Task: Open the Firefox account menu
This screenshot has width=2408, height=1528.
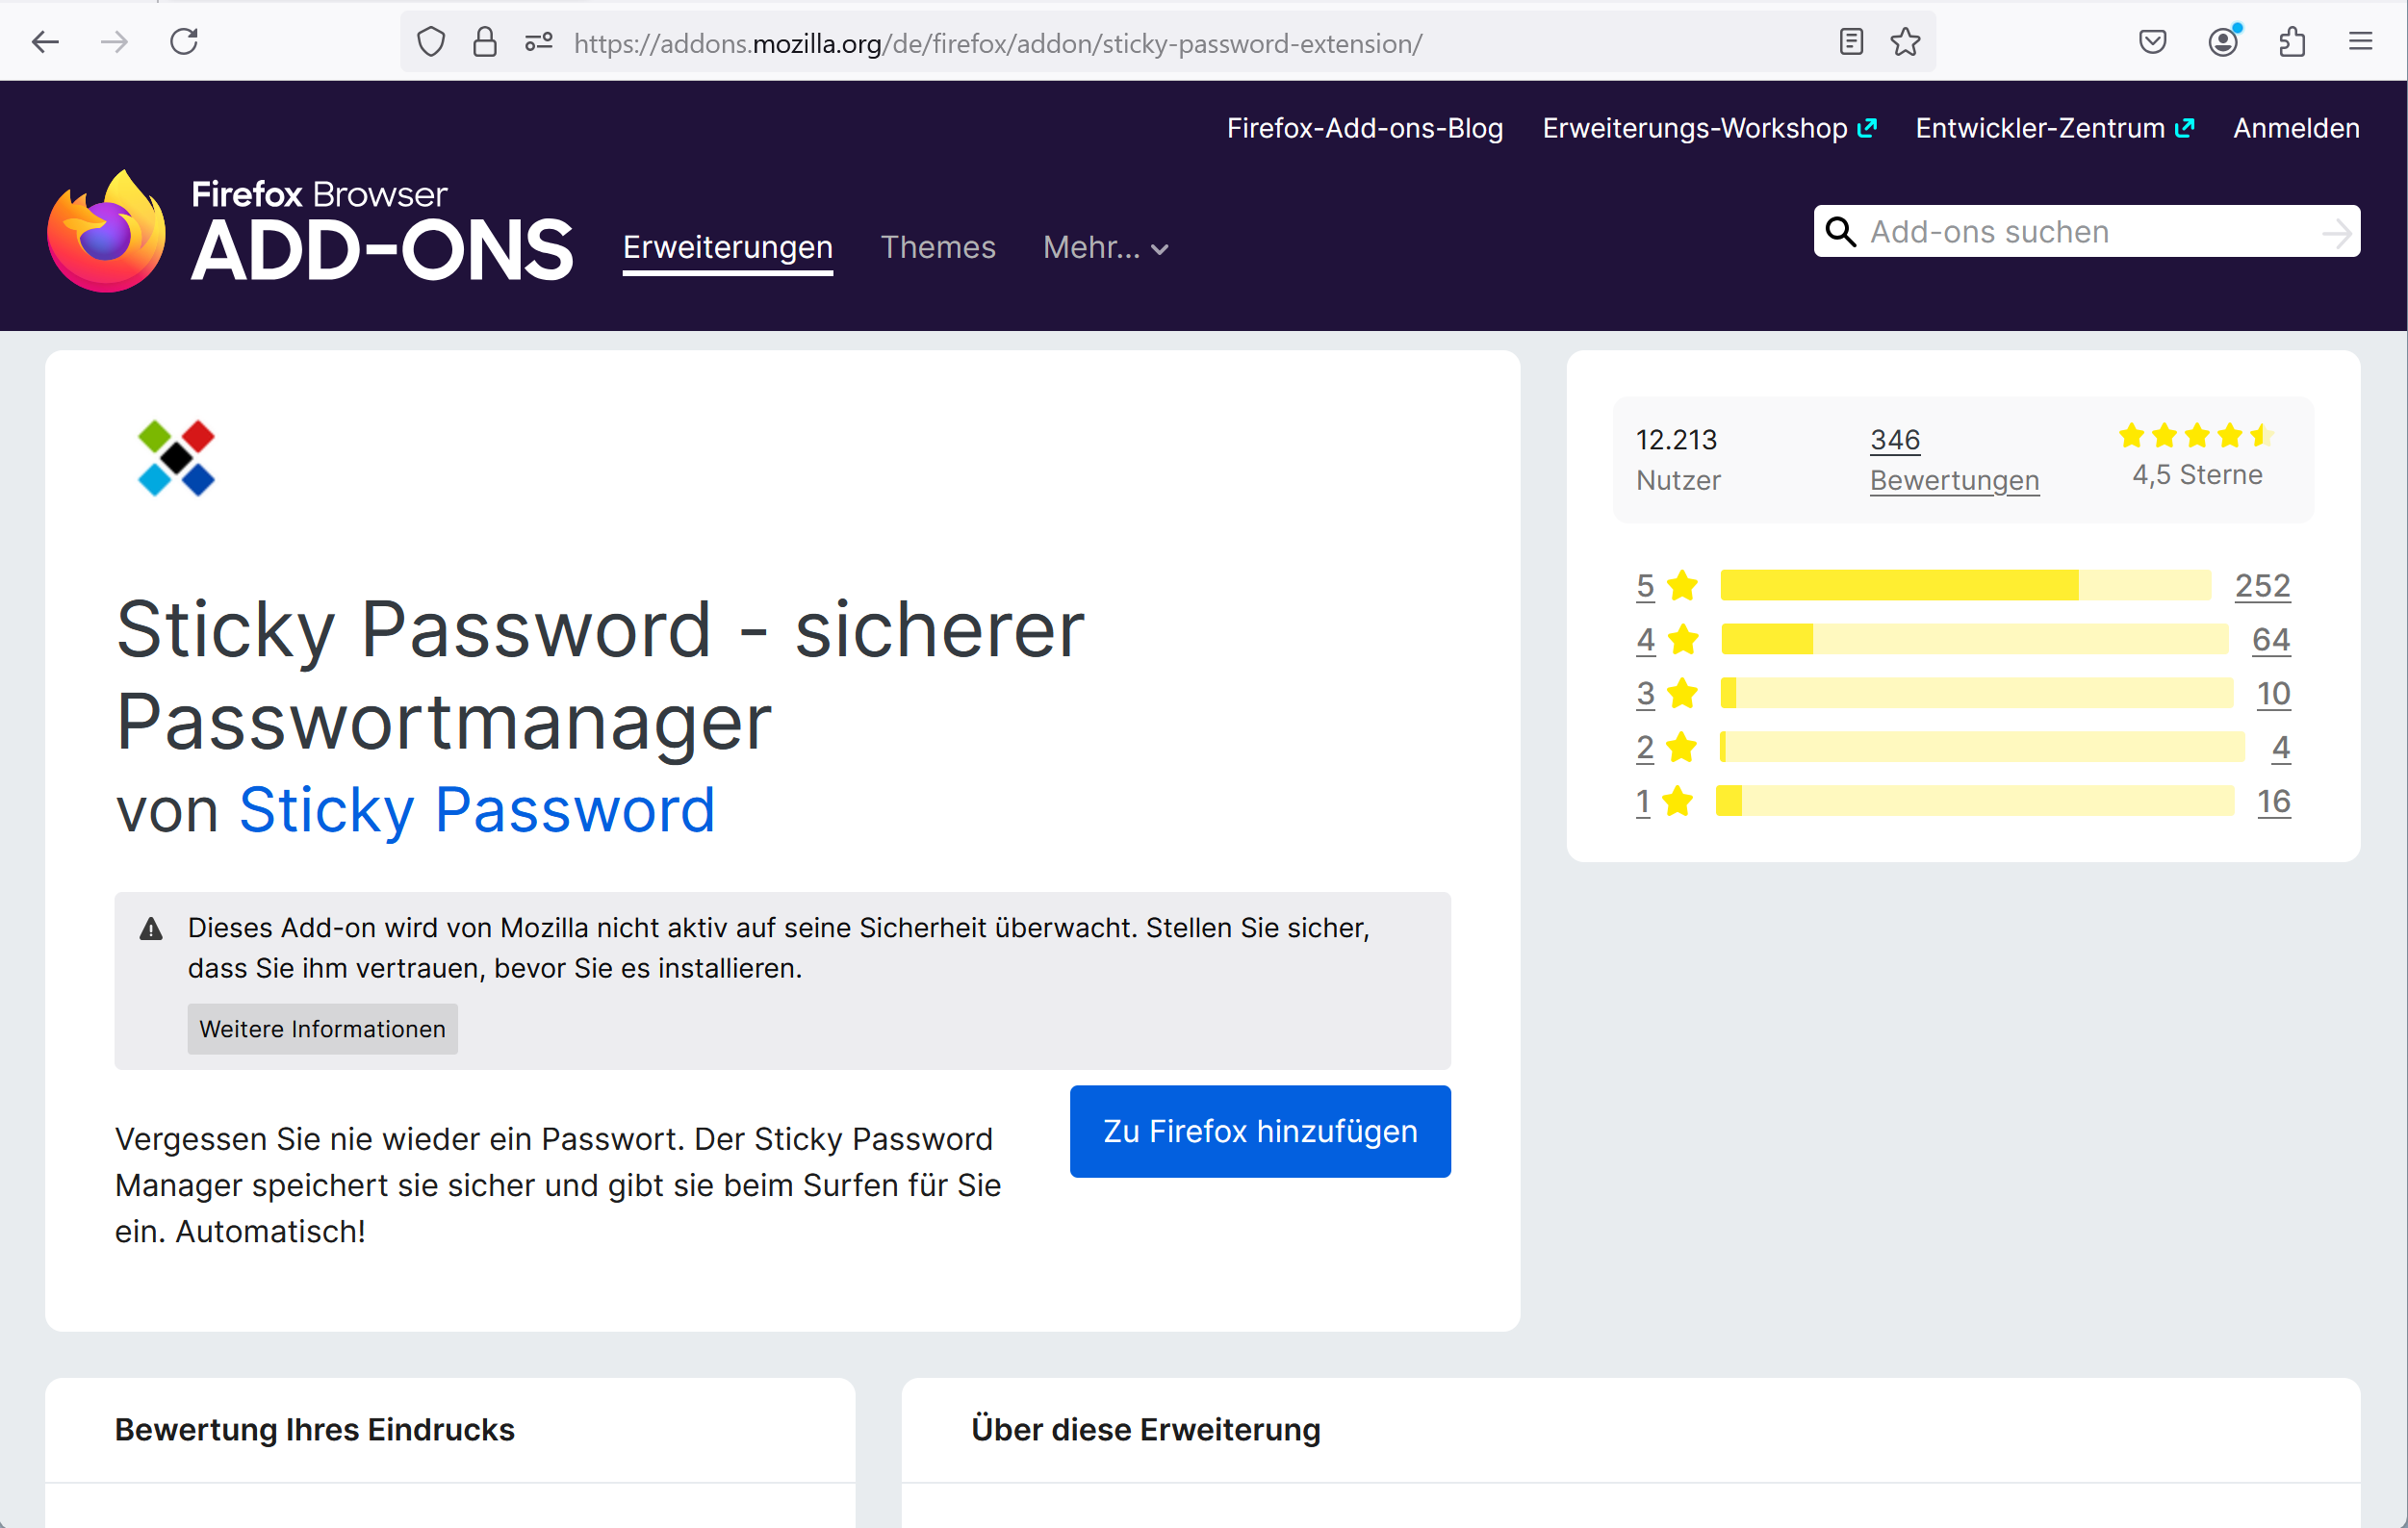Action: click(x=2224, y=42)
